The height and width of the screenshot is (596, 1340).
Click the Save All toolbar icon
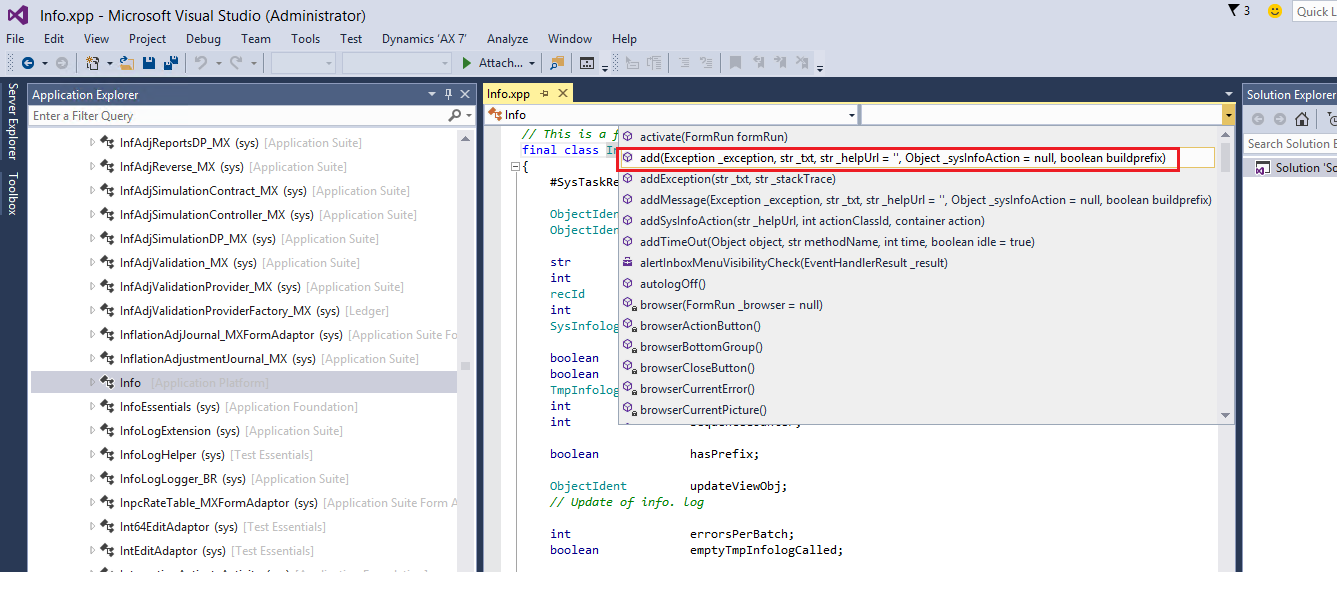tap(170, 63)
